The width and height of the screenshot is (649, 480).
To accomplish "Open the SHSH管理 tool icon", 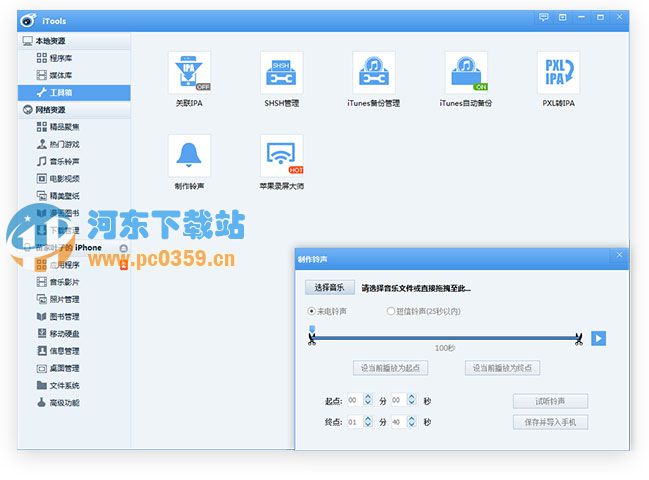I will point(281,72).
